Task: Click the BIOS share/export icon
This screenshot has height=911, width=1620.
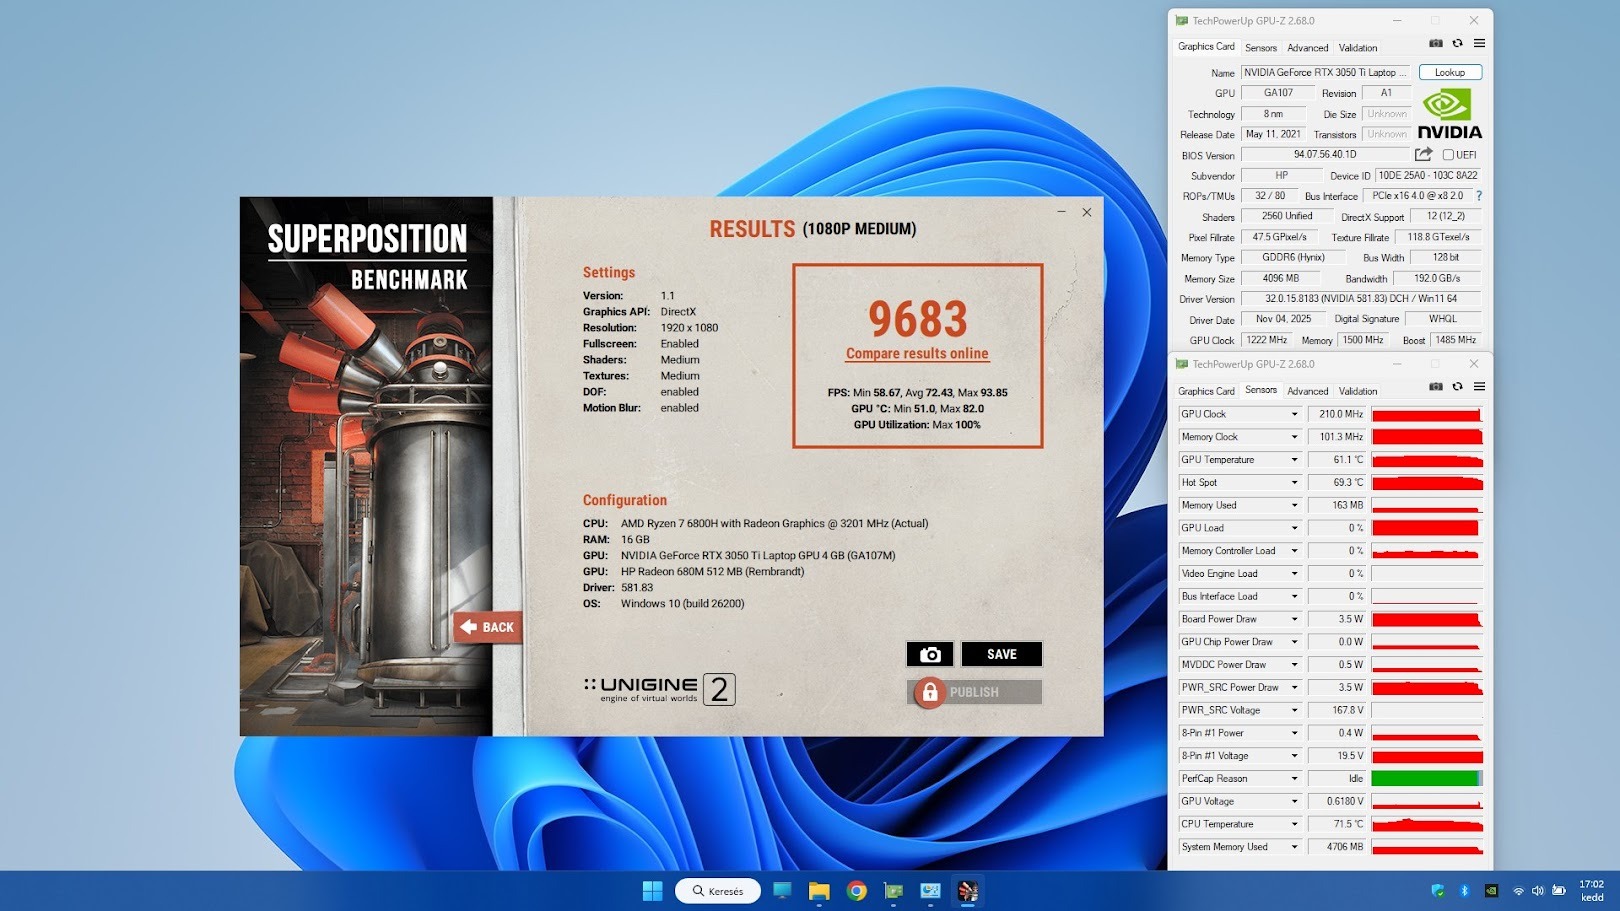Action: (x=1423, y=154)
